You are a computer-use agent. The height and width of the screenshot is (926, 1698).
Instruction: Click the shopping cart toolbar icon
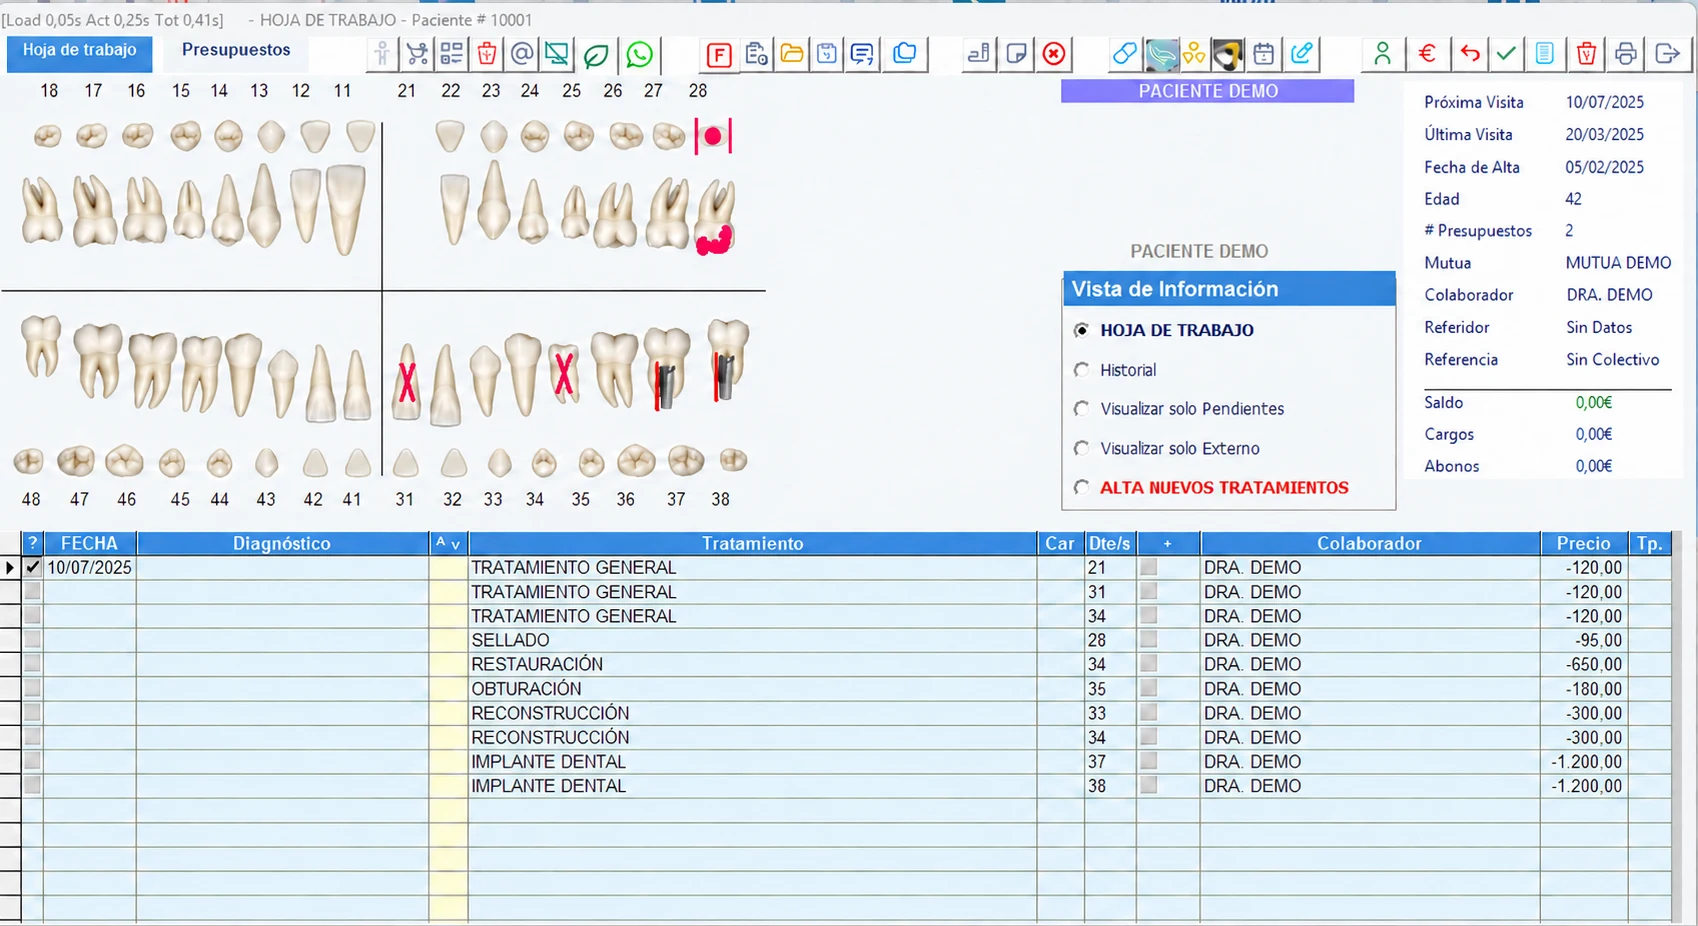417,54
